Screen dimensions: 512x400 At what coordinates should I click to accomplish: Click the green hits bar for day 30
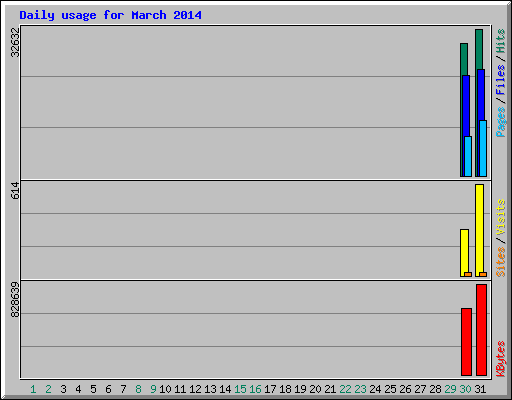point(464,59)
